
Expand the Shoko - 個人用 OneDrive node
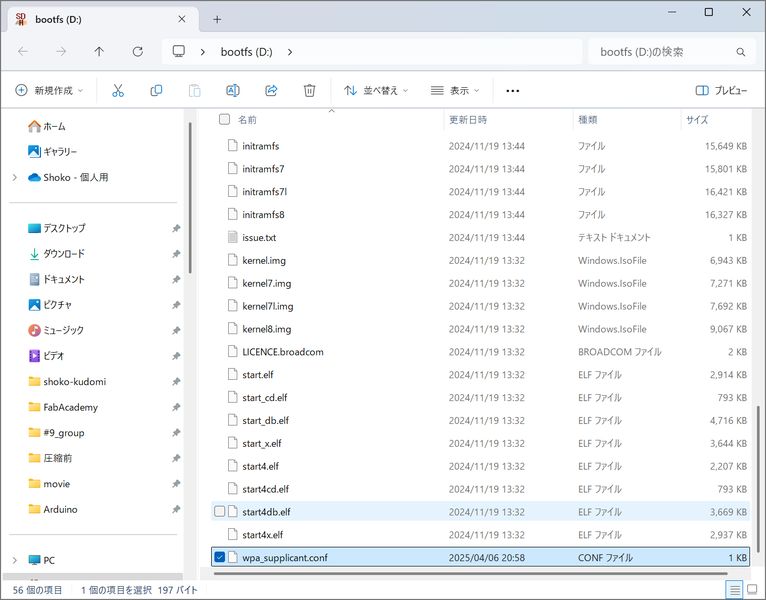pyautogui.click(x=15, y=177)
